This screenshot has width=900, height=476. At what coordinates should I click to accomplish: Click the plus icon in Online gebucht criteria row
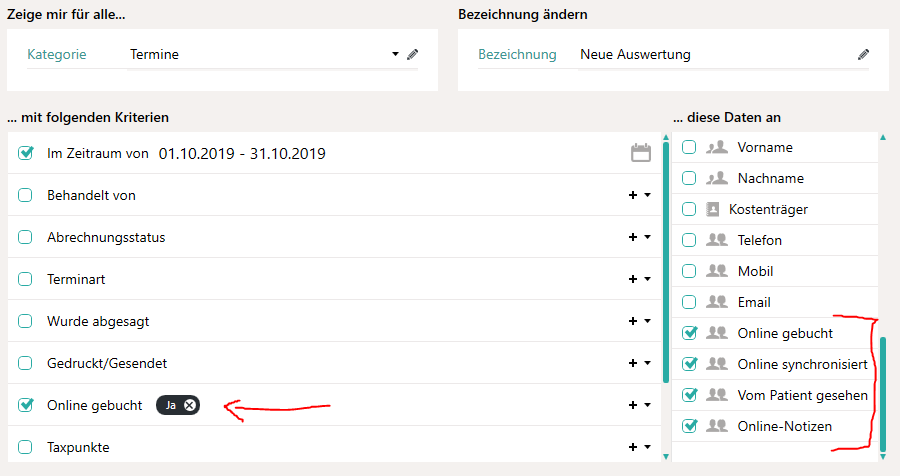click(633, 405)
